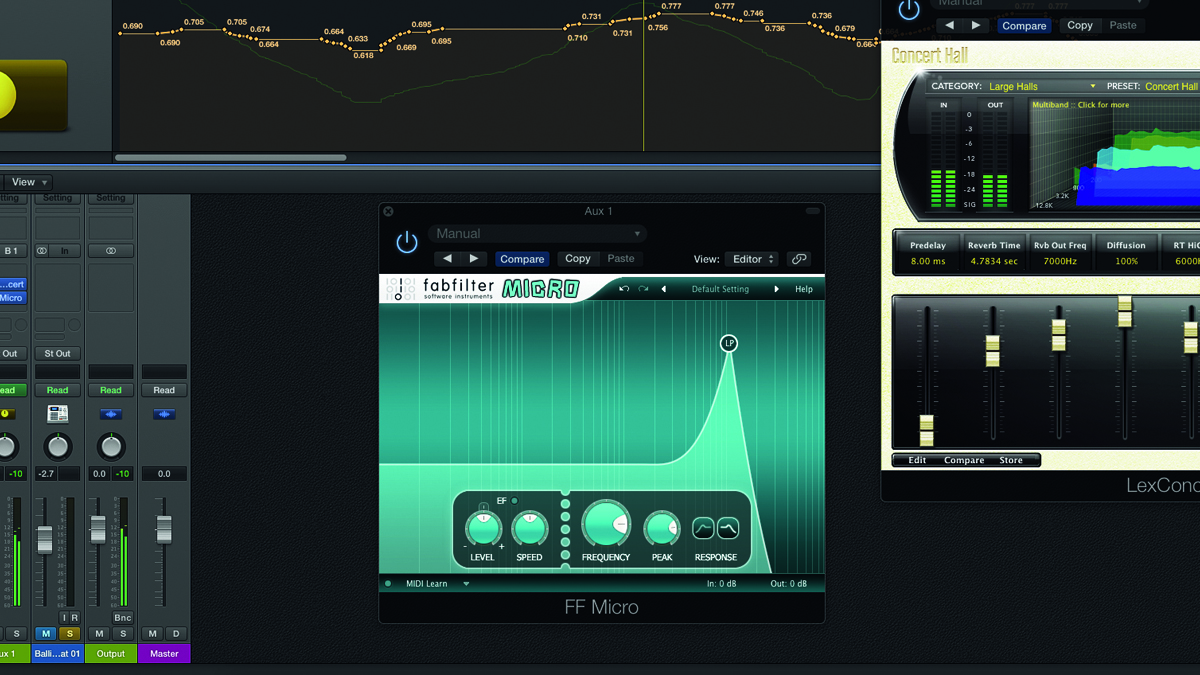Toggle FF Micro plugin power button

pyautogui.click(x=406, y=243)
